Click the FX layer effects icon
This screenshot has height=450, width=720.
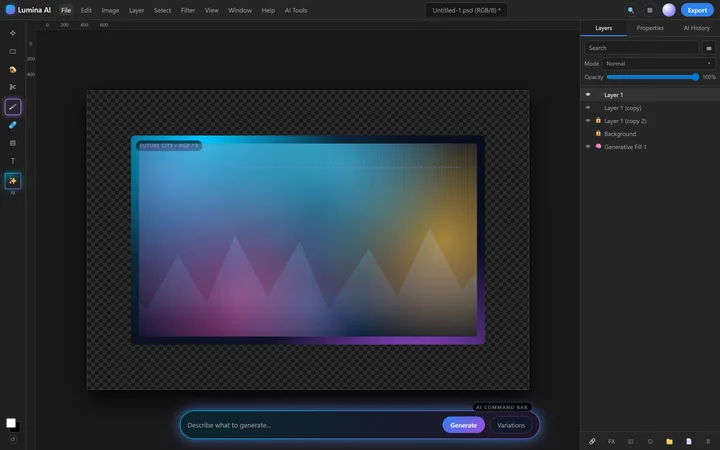(x=611, y=441)
